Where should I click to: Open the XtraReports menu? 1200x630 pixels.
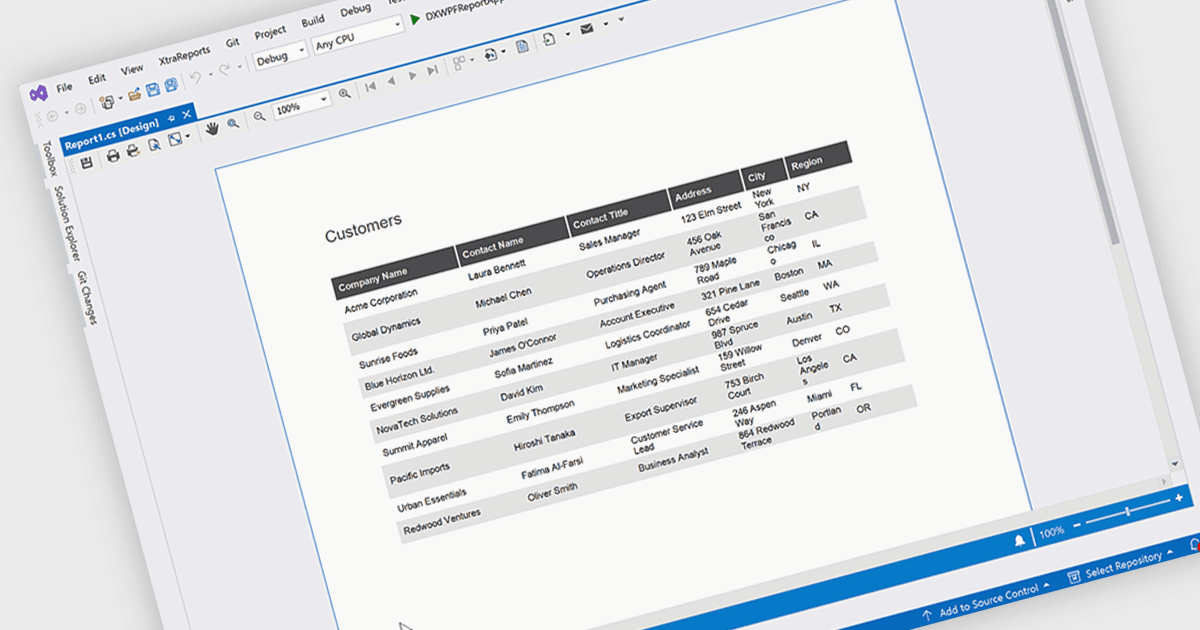pos(184,56)
